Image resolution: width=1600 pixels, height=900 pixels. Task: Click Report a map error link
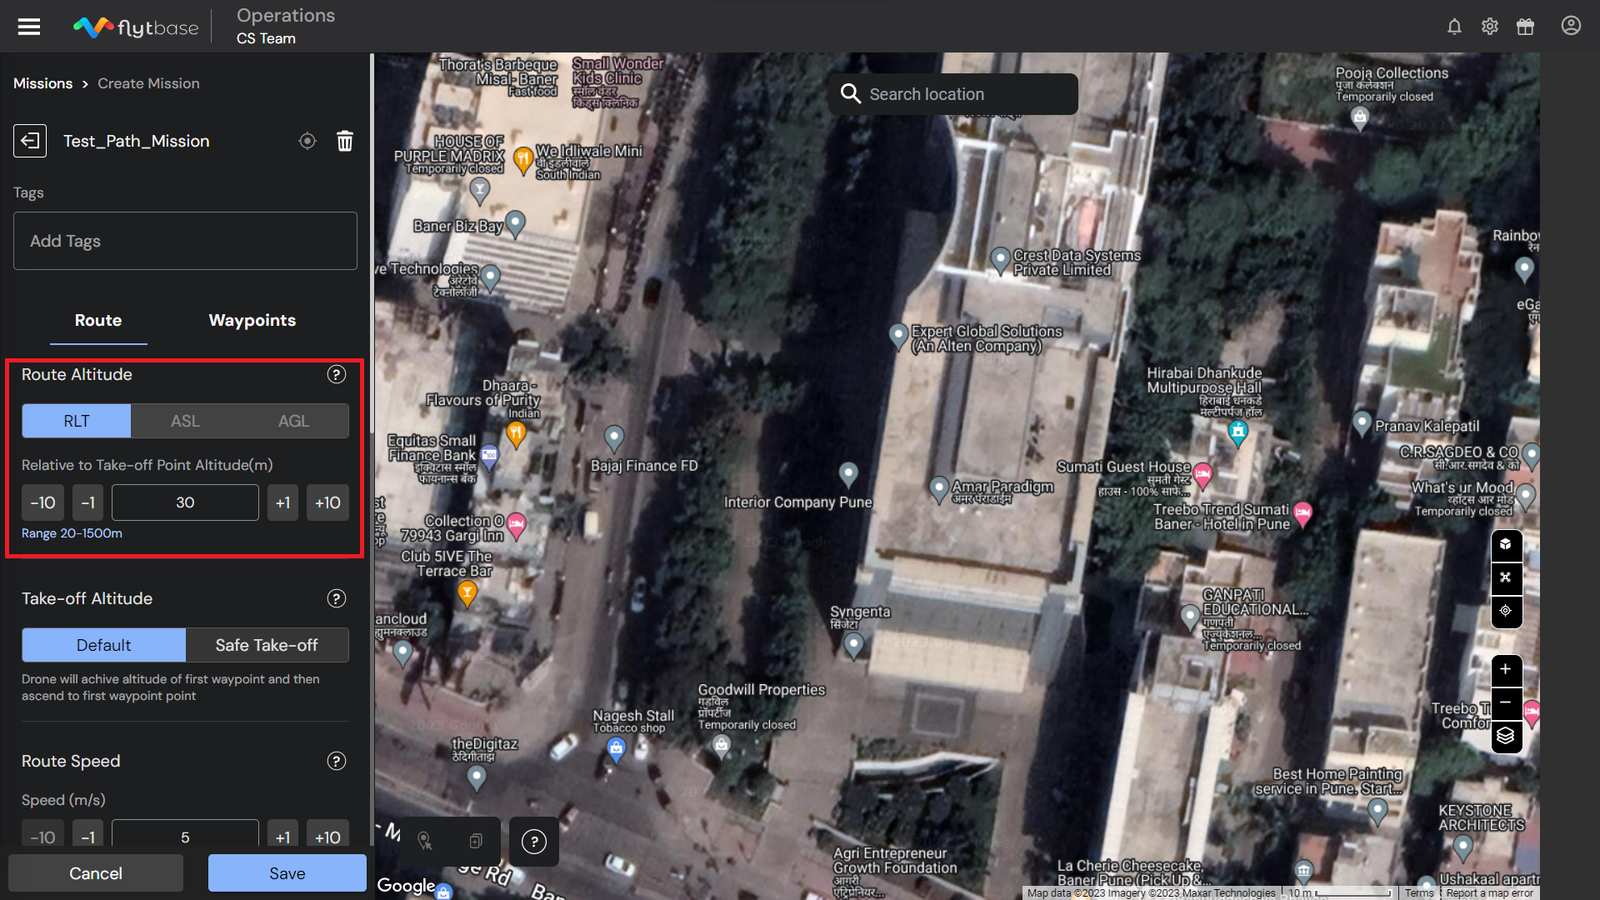pos(1489,893)
